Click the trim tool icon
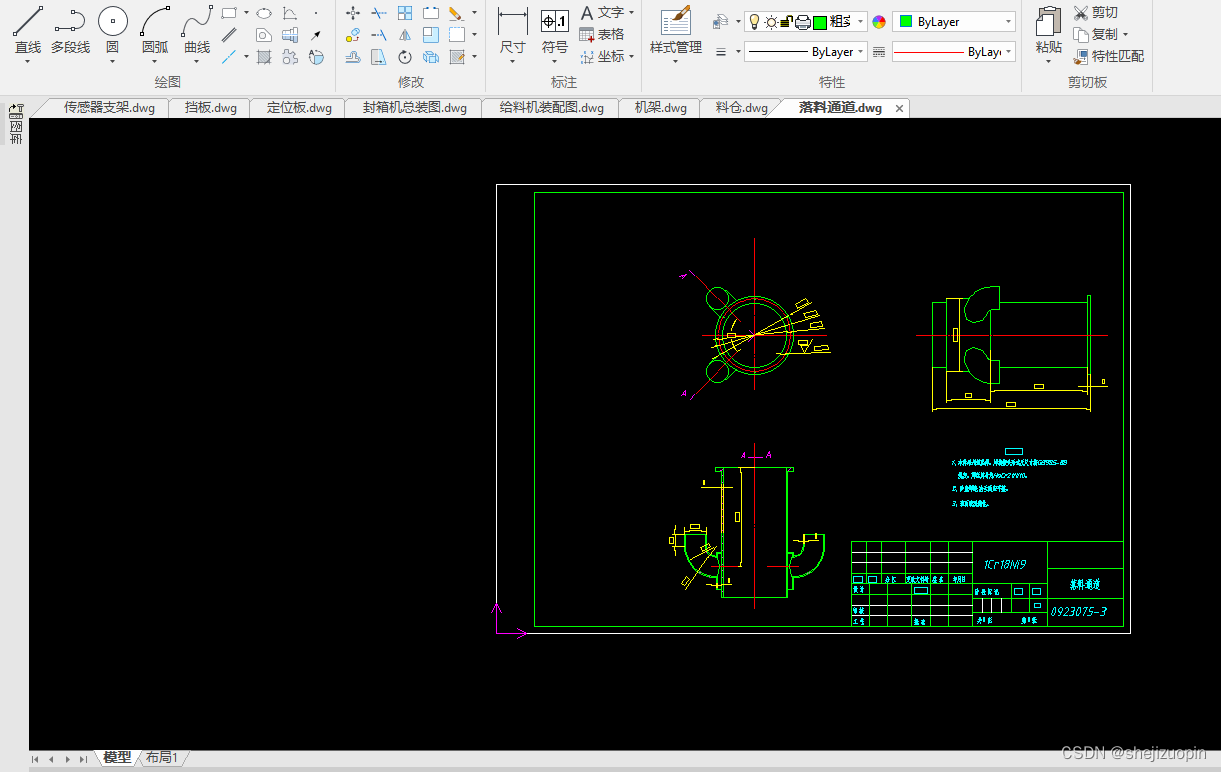 pos(379,13)
